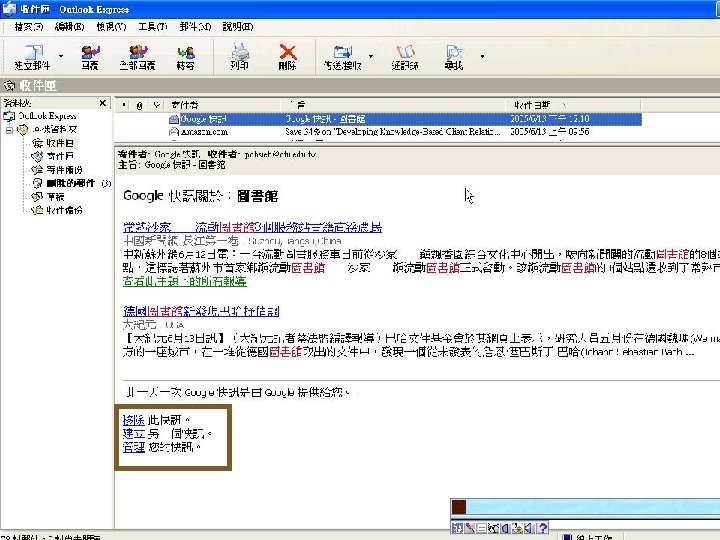Click the 建立 (Create) another alert link

[x=134, y=433]
